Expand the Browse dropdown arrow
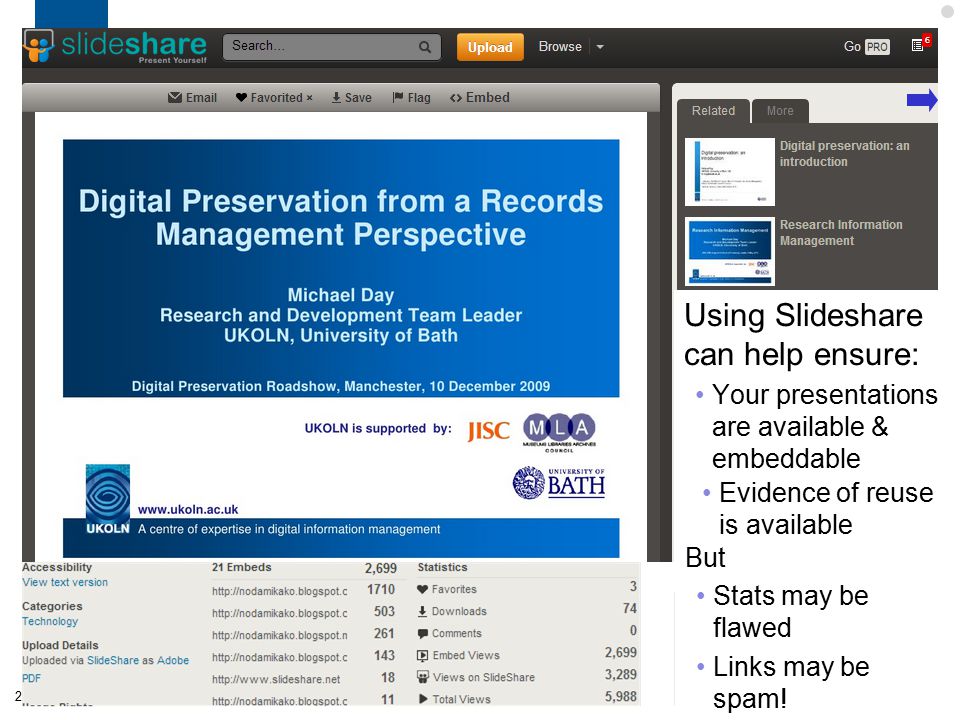 click(x=600, y=47)
